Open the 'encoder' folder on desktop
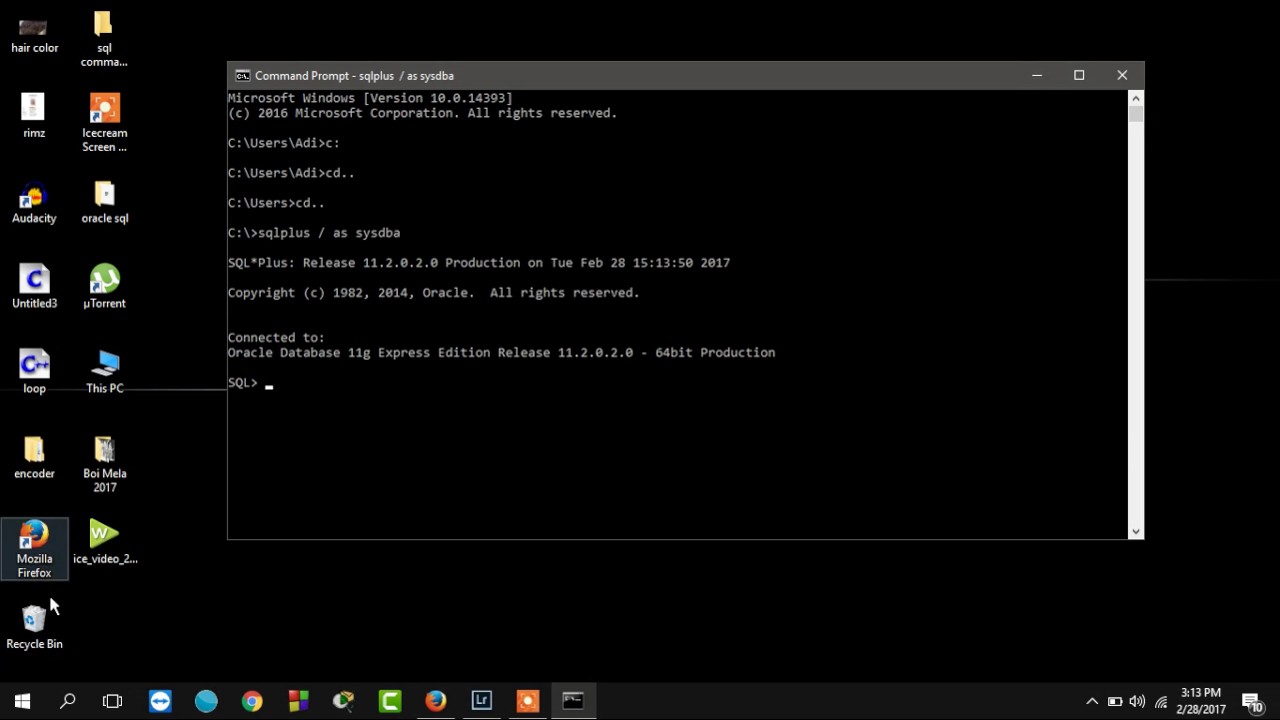The image size is (1280, 720). (x=34, y=458)
